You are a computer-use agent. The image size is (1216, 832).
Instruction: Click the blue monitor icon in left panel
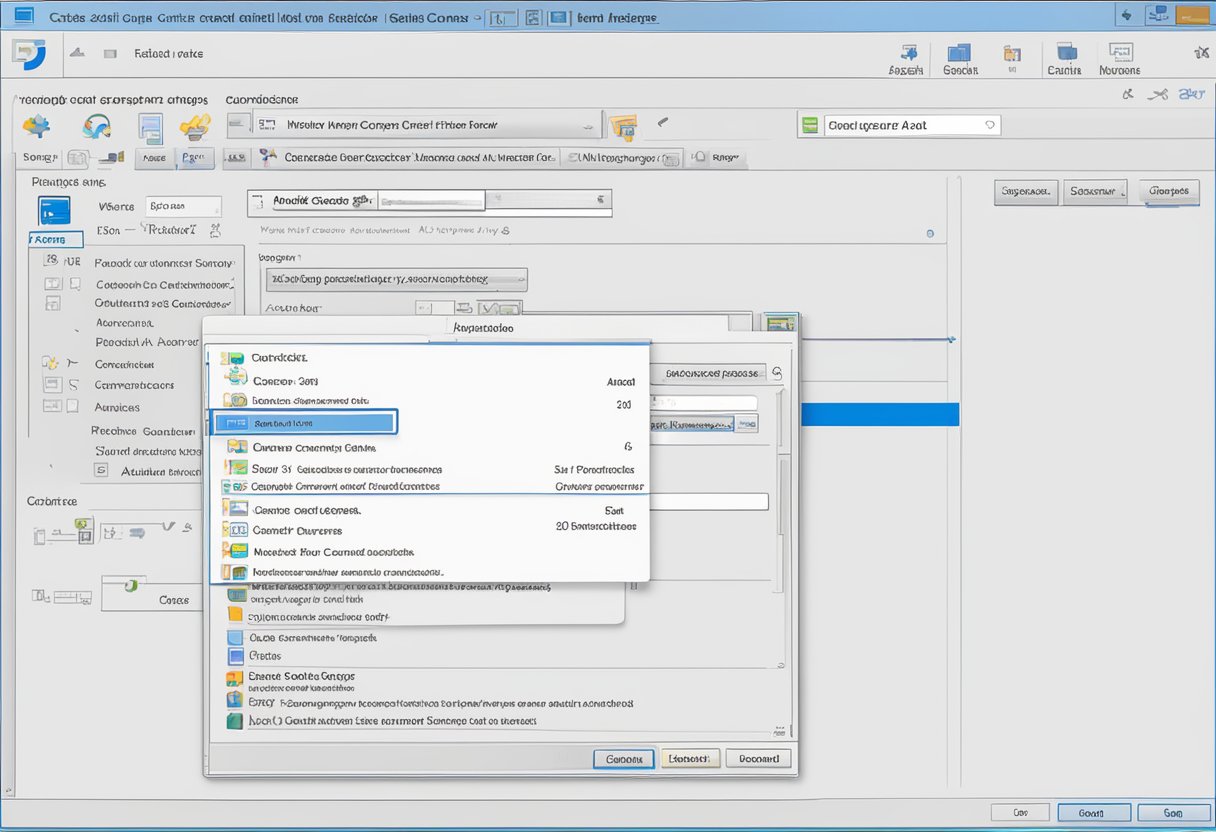coord(54,210)
